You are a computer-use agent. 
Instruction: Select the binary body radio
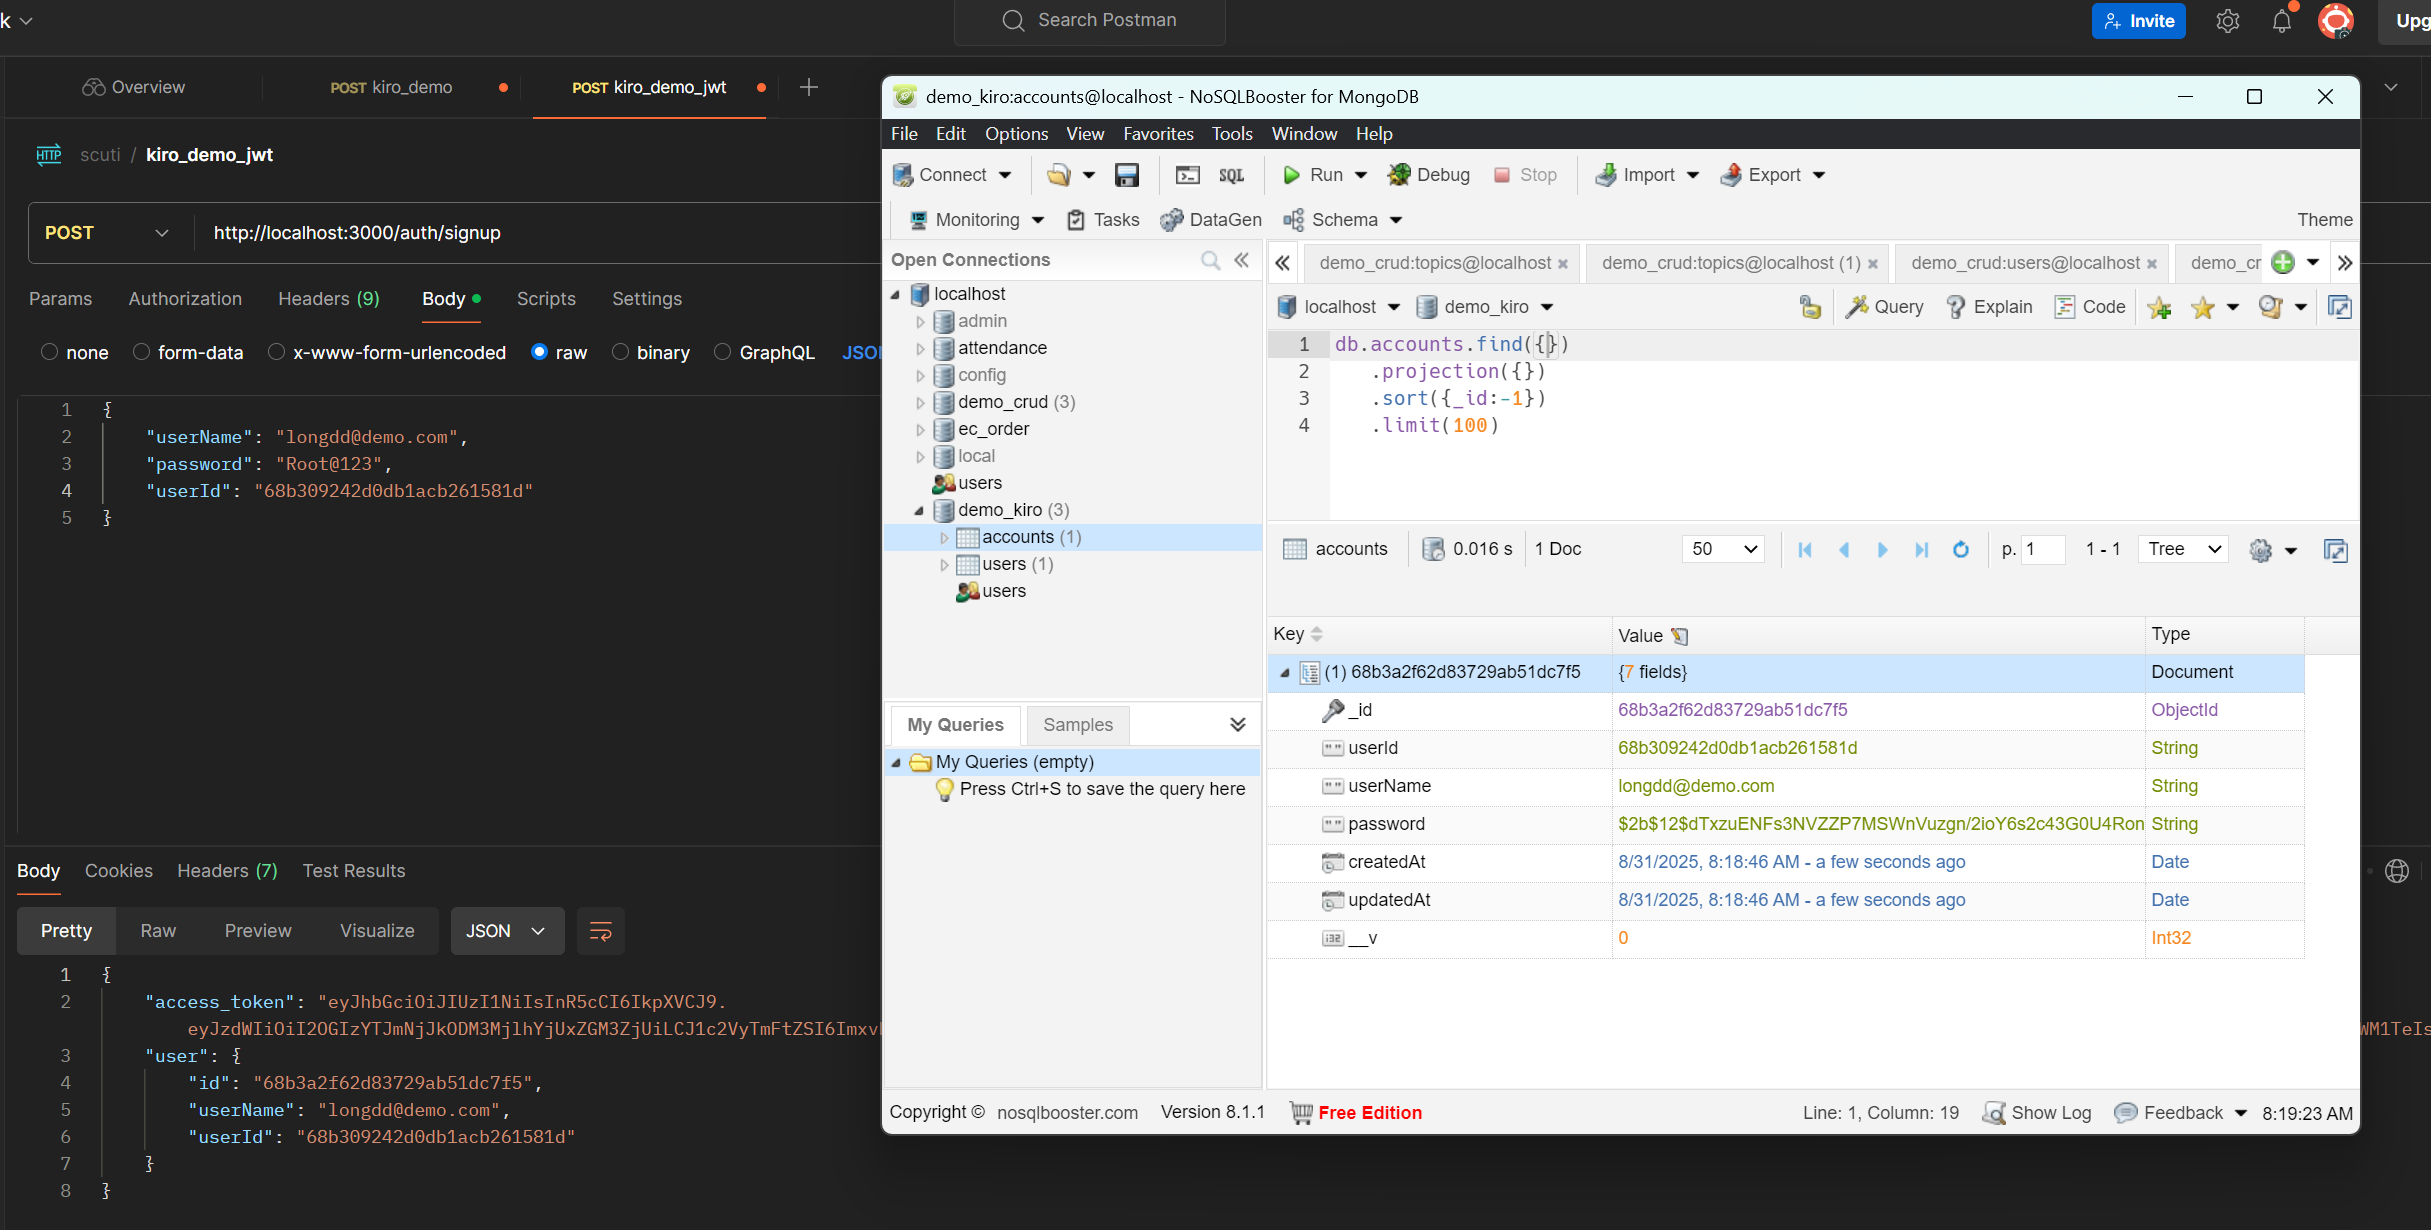pos(620,352)
